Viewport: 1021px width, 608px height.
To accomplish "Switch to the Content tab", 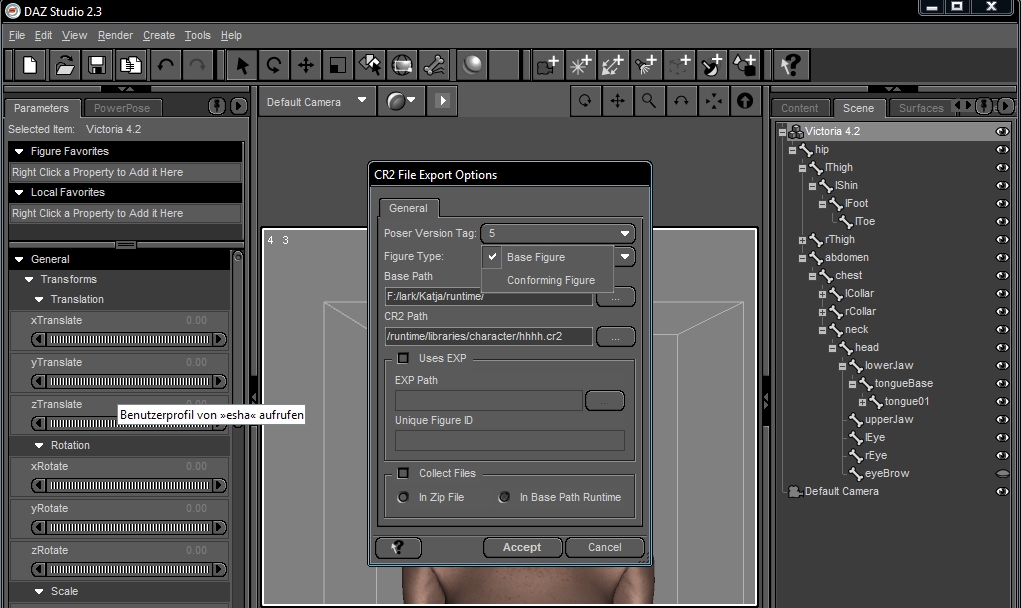I will coord(800,108).
